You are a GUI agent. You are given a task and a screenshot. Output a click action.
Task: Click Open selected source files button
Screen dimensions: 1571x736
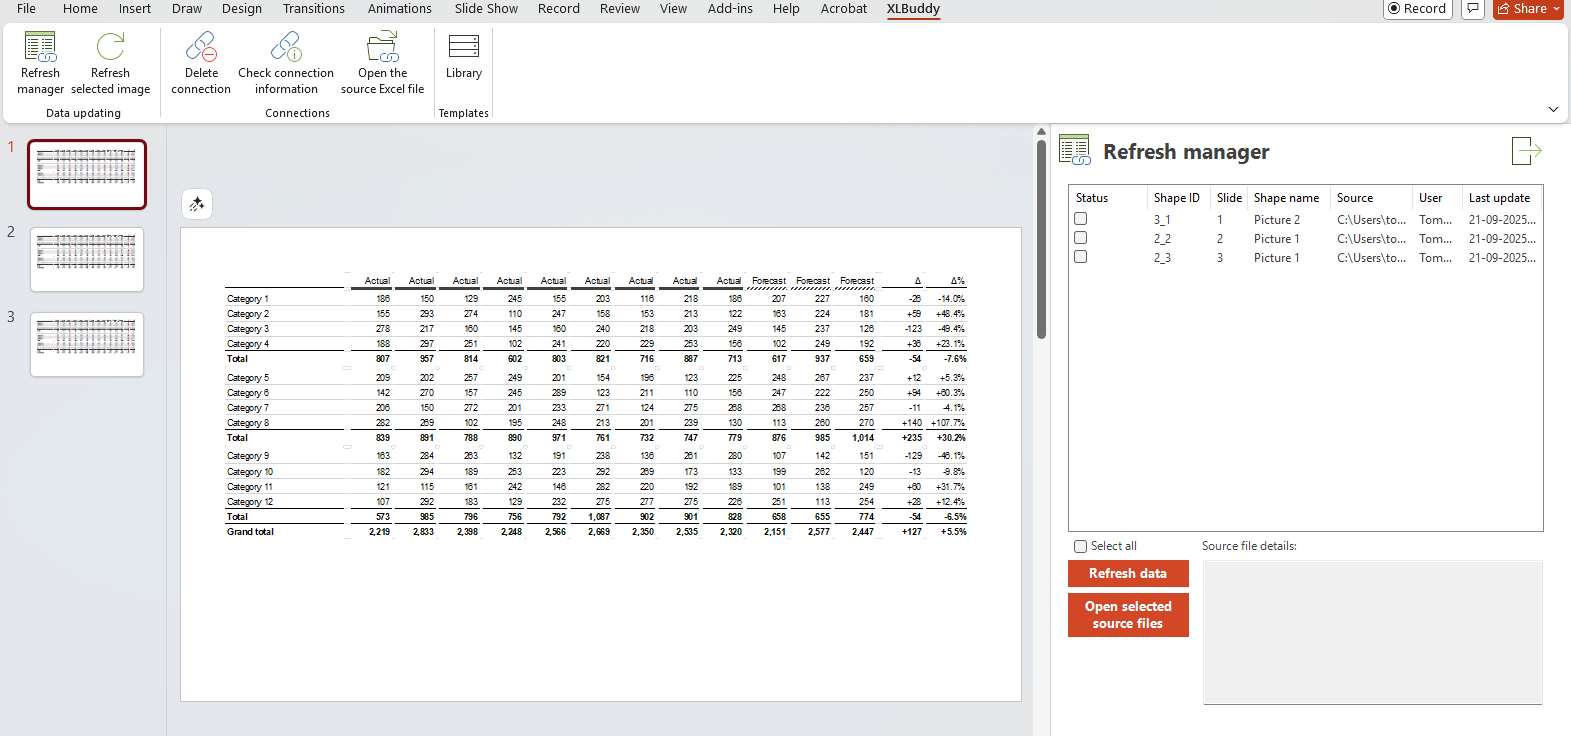[x=1128, y=615]
